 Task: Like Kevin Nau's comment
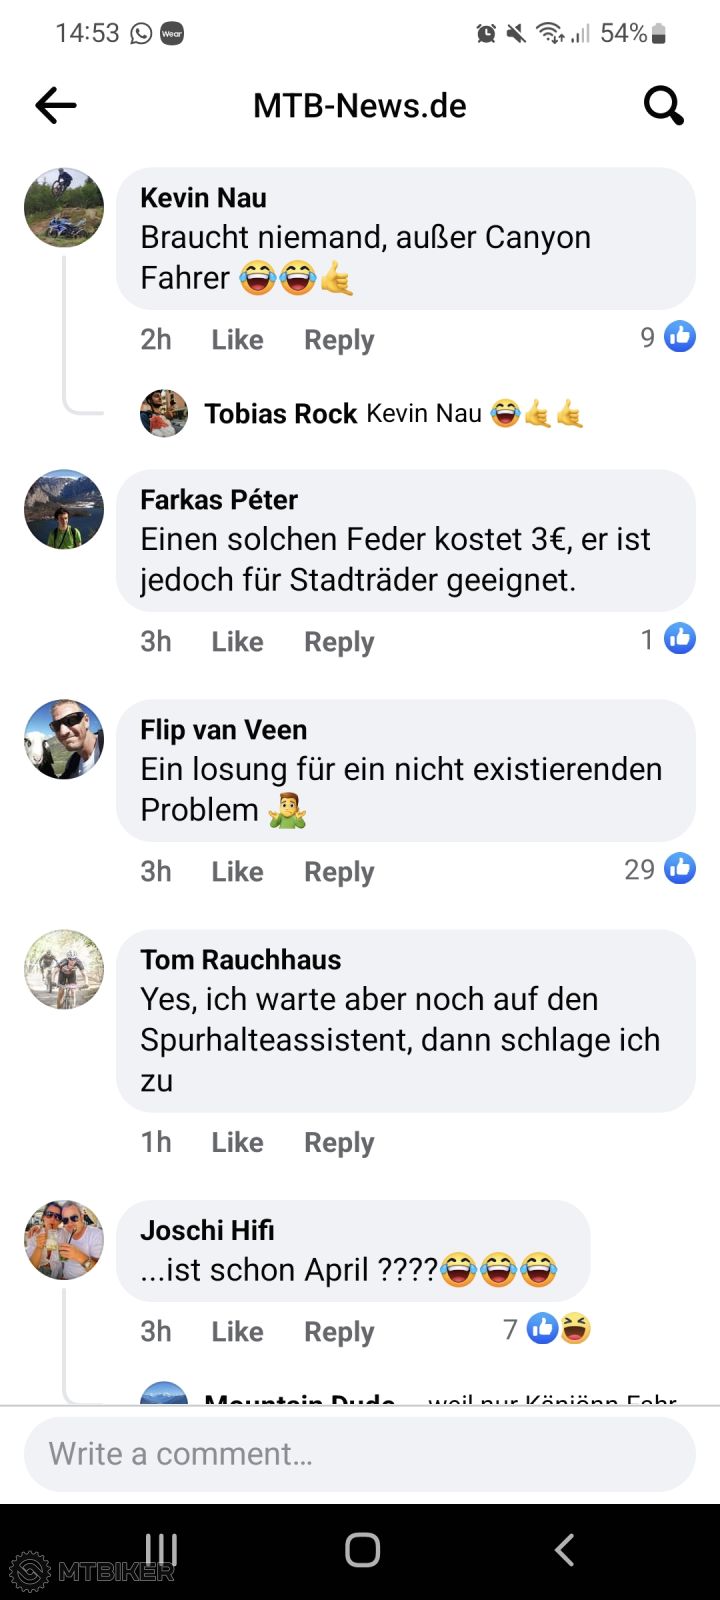click(237, 340)
